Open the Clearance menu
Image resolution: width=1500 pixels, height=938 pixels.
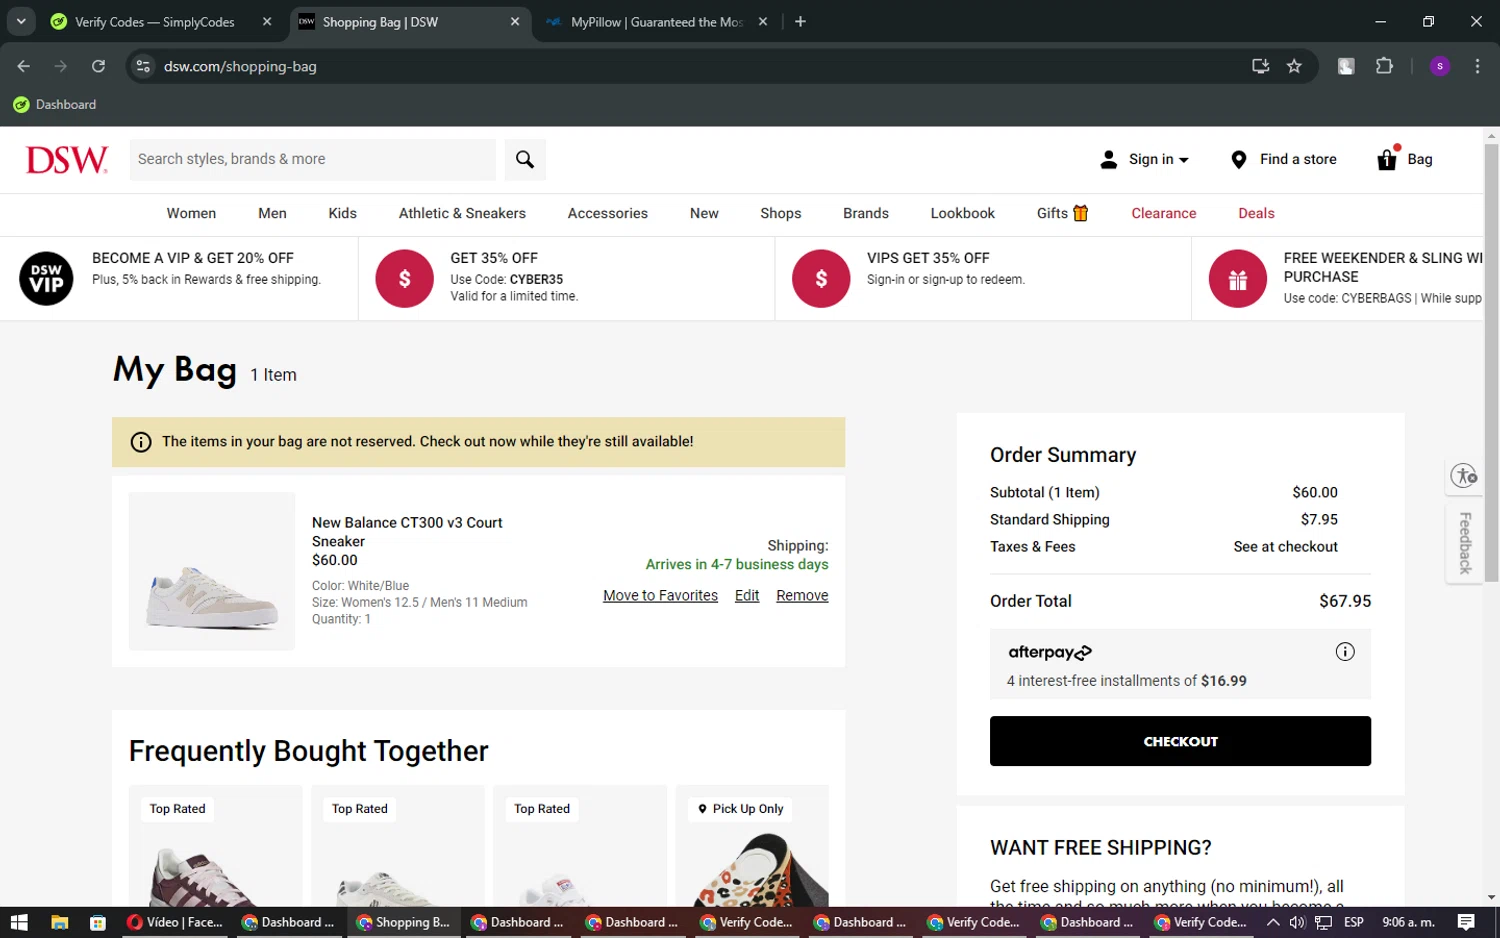click(1164, 214)
